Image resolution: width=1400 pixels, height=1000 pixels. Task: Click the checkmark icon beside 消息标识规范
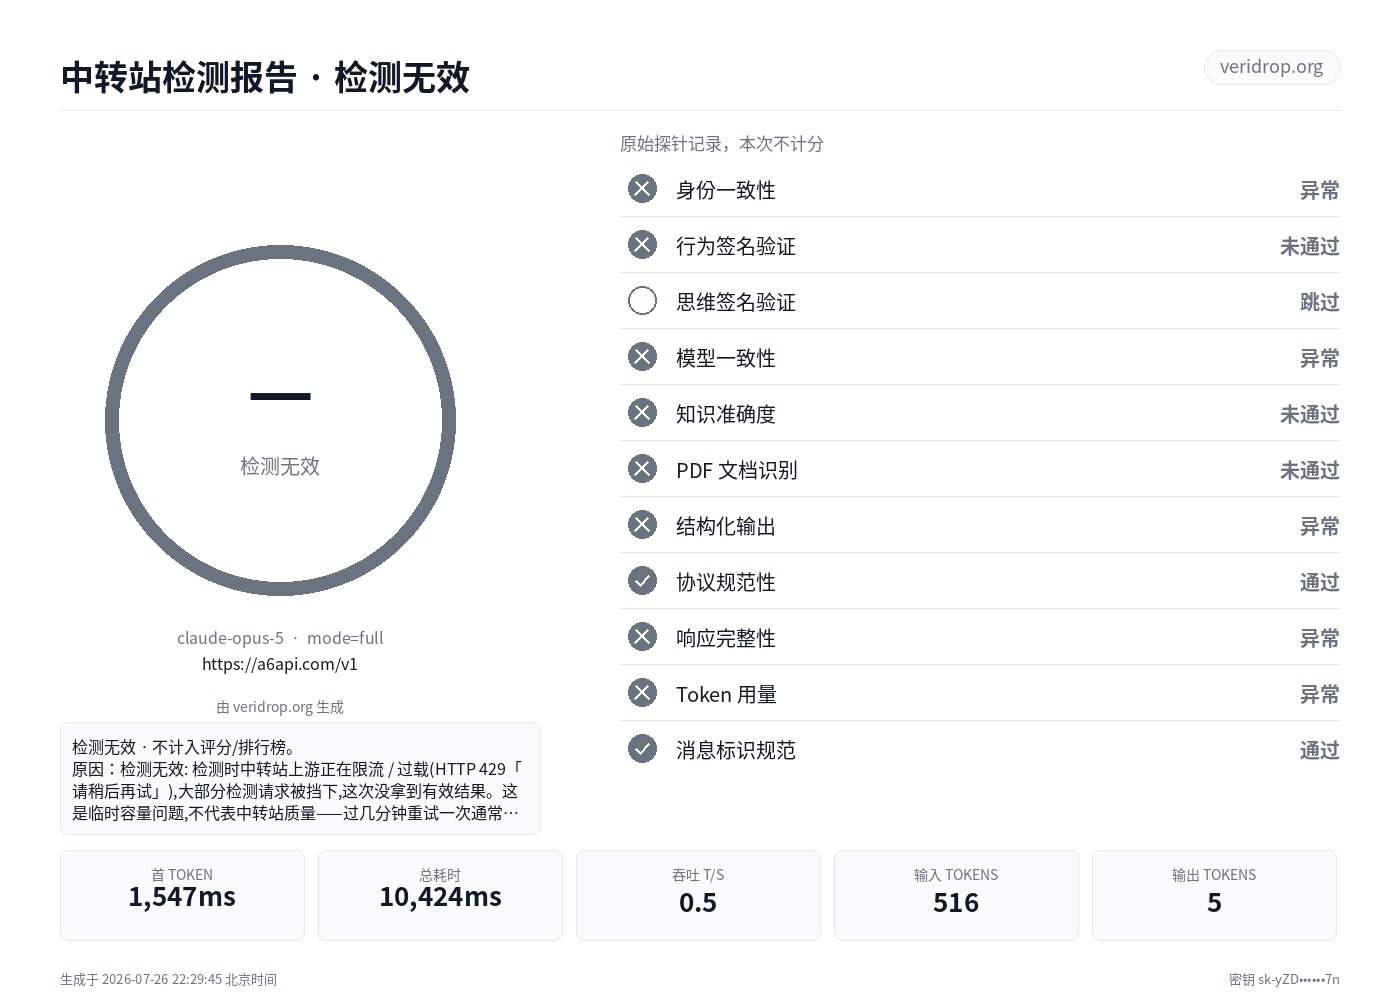(642, 749)
